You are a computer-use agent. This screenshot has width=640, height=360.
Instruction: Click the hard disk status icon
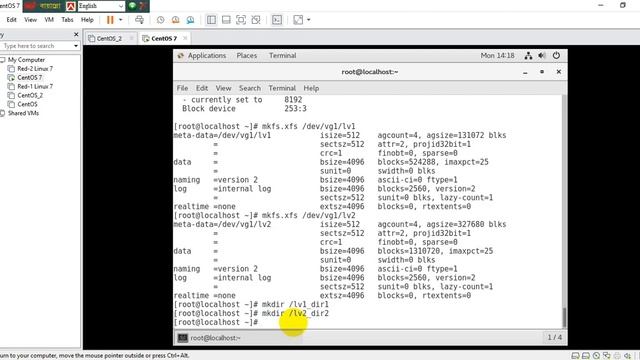(x=576, y=356)
